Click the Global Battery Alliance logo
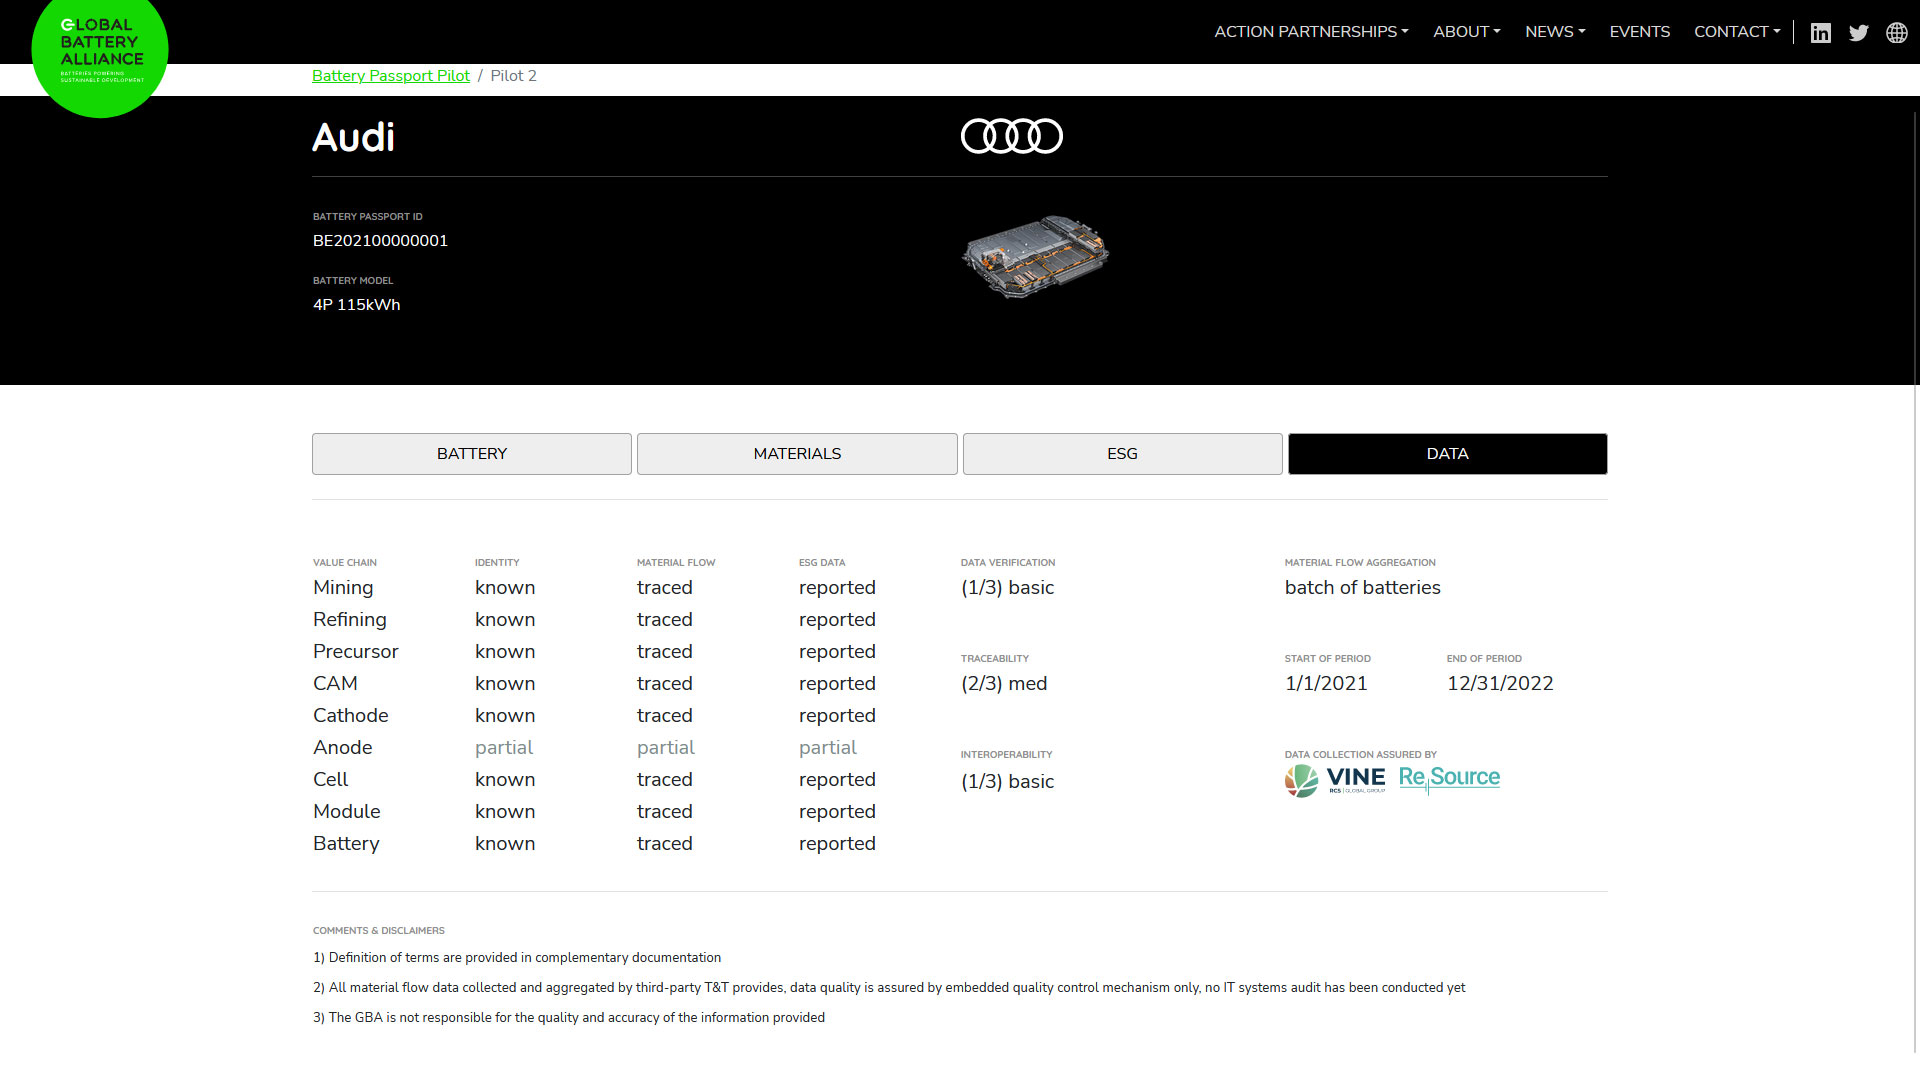Image resolution: width=1920 pixels, height=1080 pixels. [x=100, y=52]
